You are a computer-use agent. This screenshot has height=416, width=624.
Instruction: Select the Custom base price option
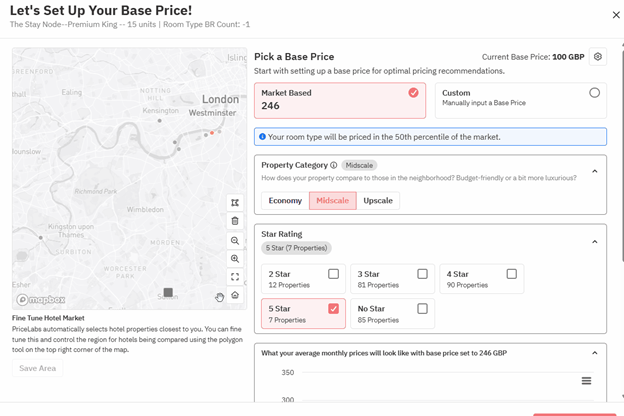(594, 93)
